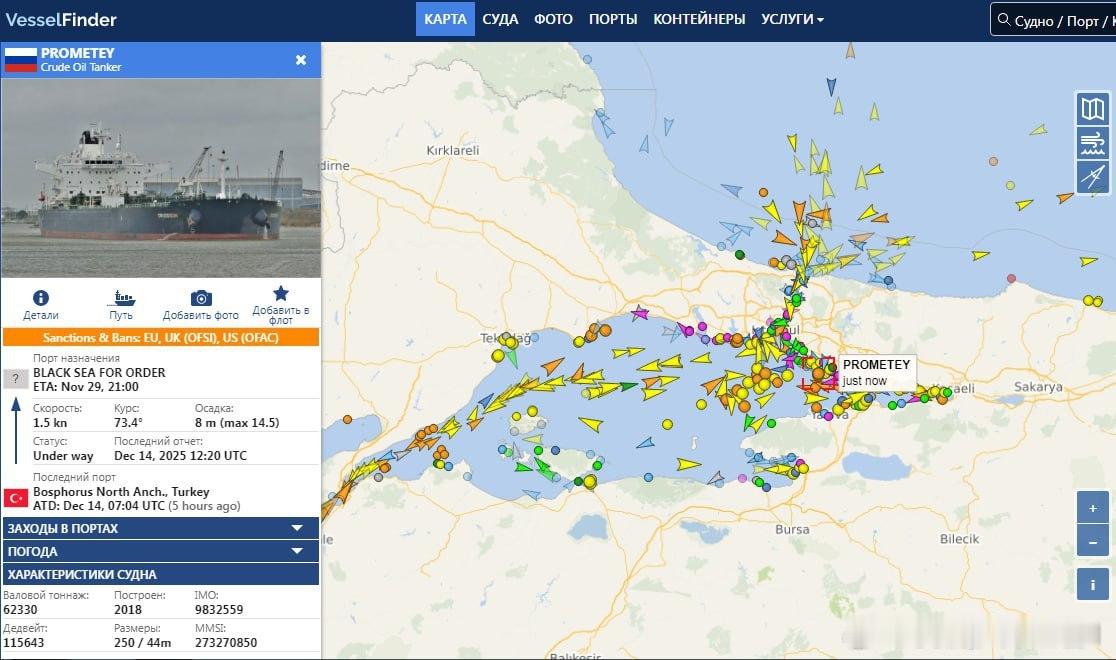Viewport: 1116px width, 660px height.
Task: Select the КАРТА tab
Action: point(446,19)
